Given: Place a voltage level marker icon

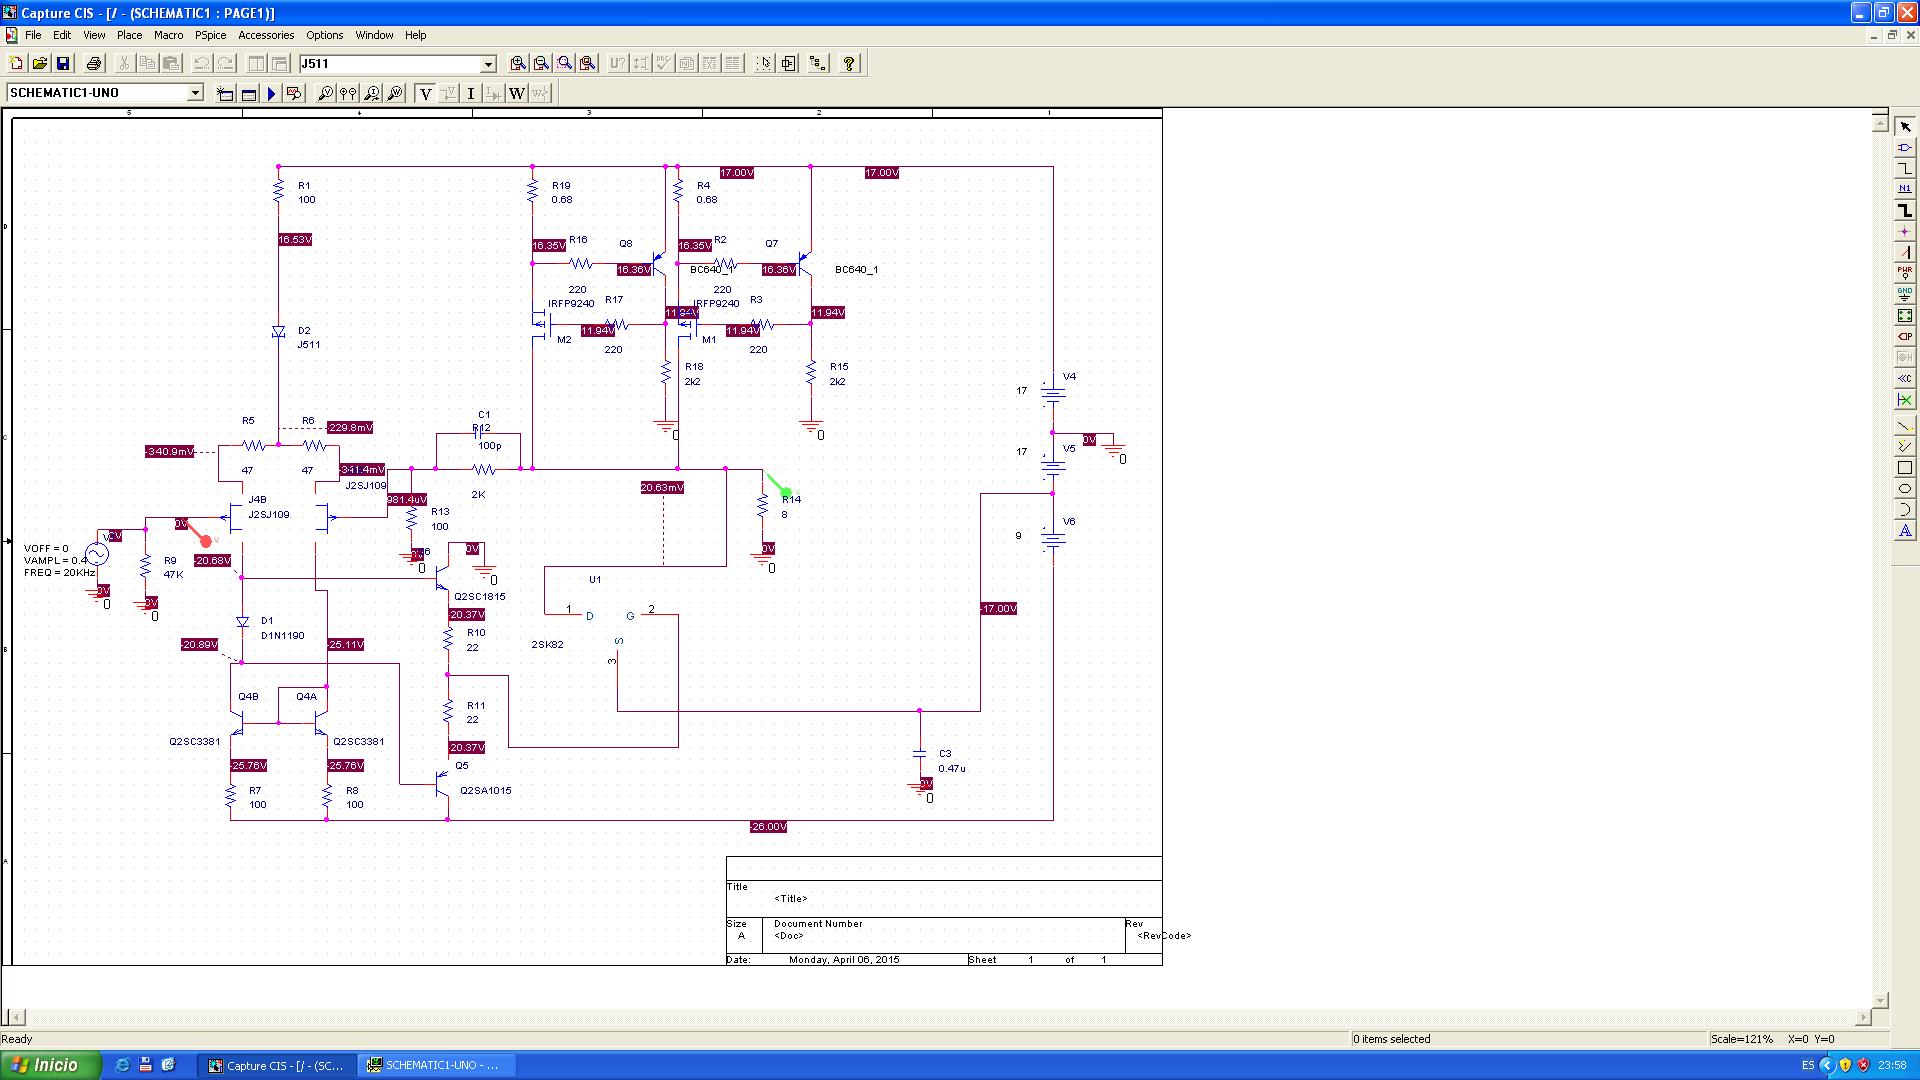Looking at the screenshot, I should (325, 93).
